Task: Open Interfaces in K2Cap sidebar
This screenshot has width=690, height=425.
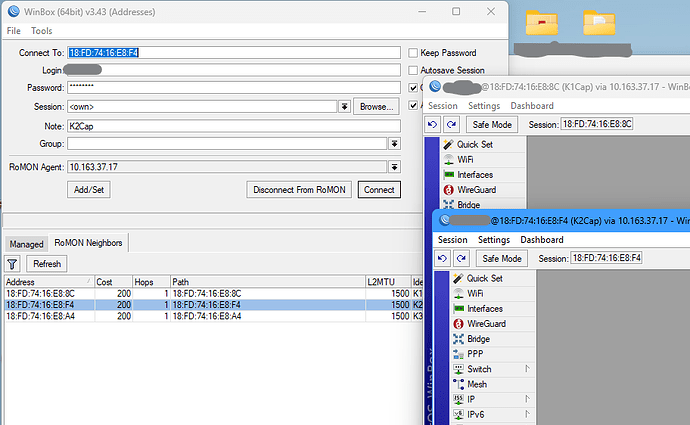Action: (484, 309)
